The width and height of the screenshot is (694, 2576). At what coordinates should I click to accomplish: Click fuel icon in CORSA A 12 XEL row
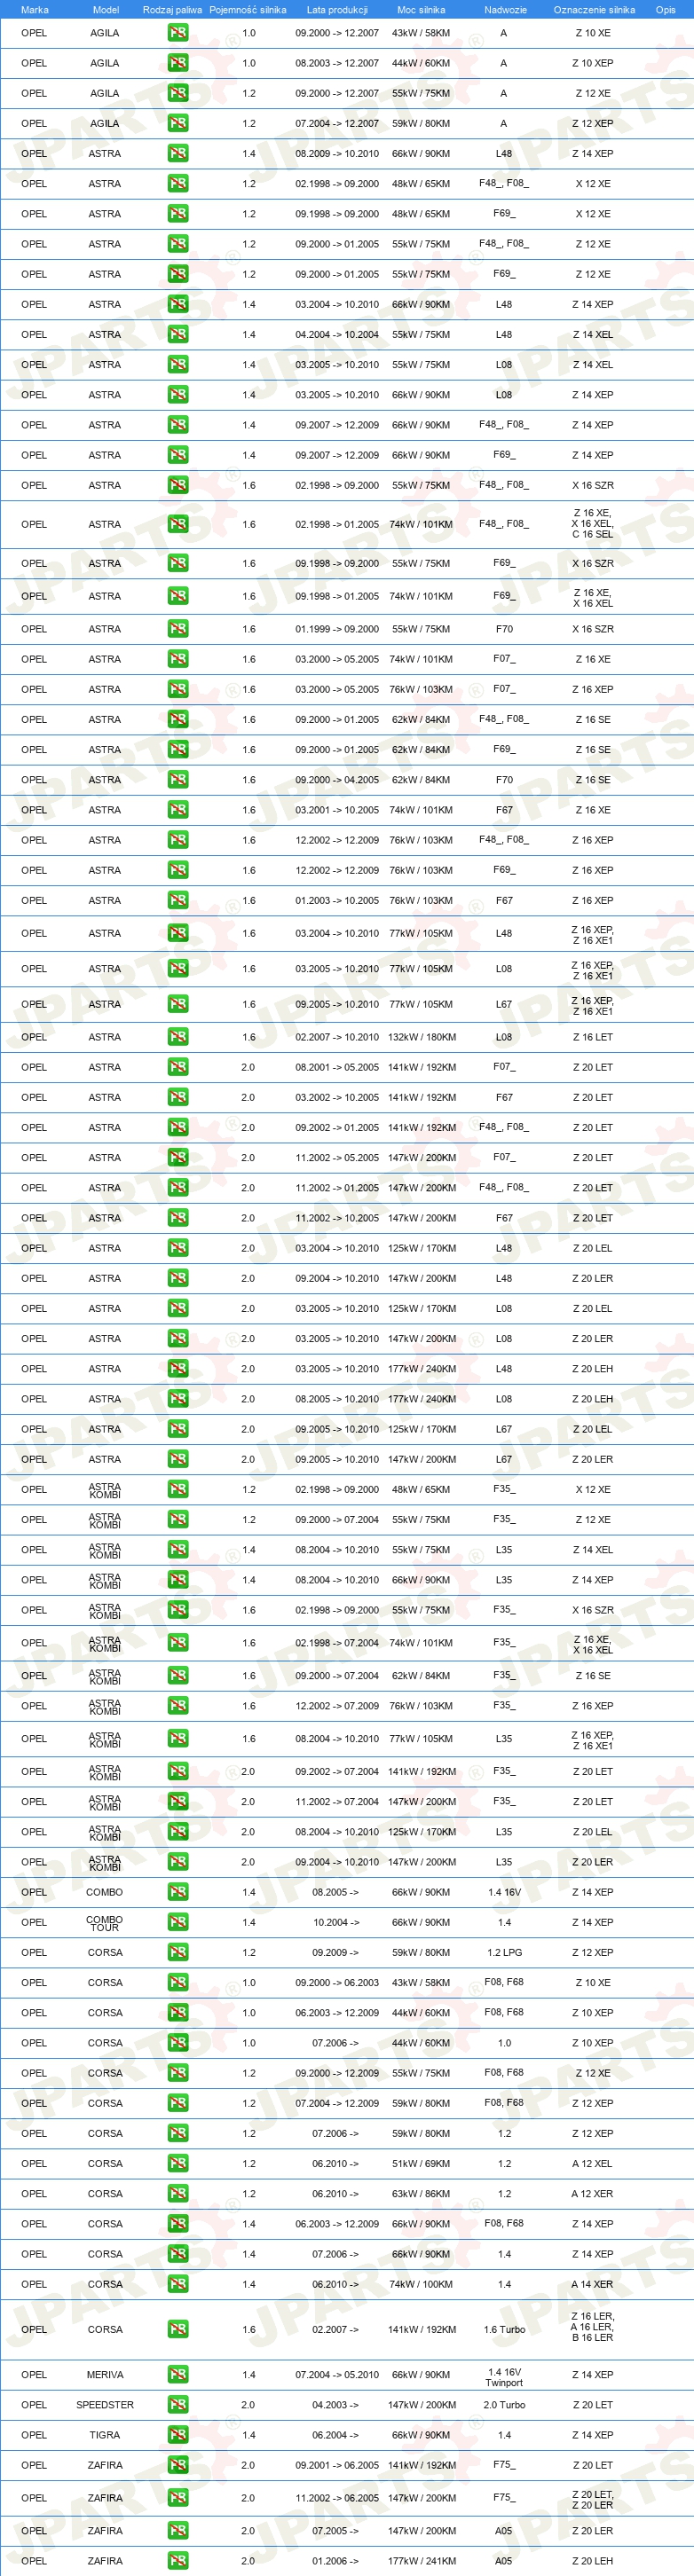coord(178,2163)
